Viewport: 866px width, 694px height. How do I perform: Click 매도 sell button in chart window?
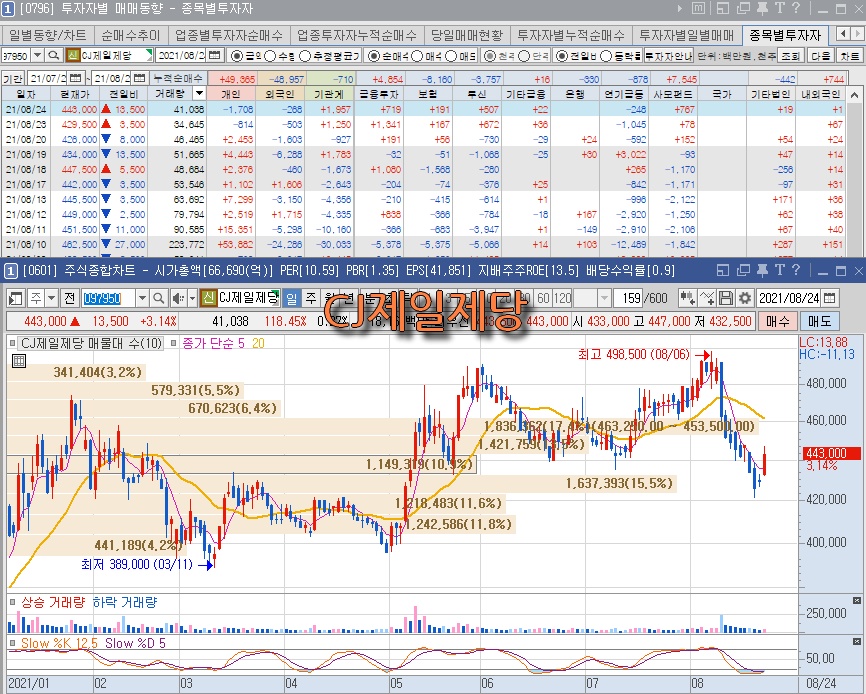(820, 321)
